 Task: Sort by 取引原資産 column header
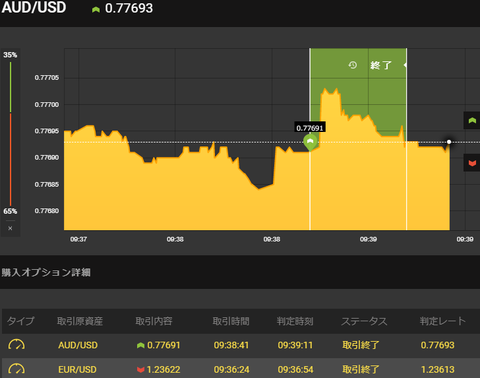click(x=80, y=321)
